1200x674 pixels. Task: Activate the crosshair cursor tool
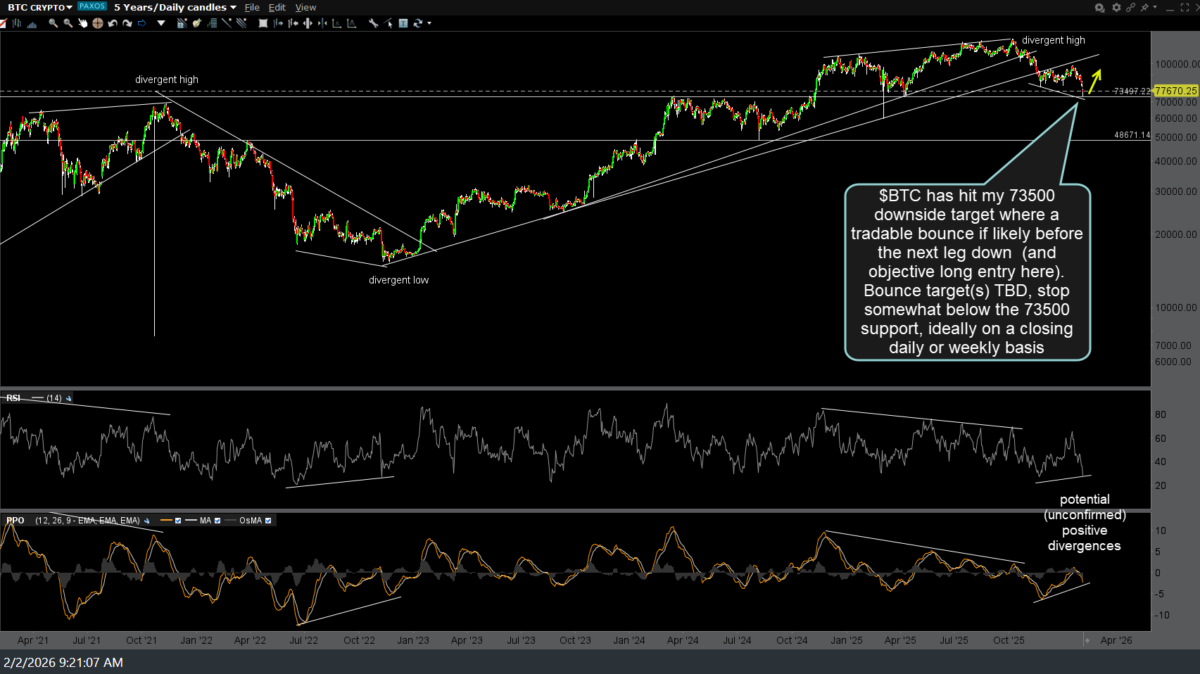tap(97, 24)
